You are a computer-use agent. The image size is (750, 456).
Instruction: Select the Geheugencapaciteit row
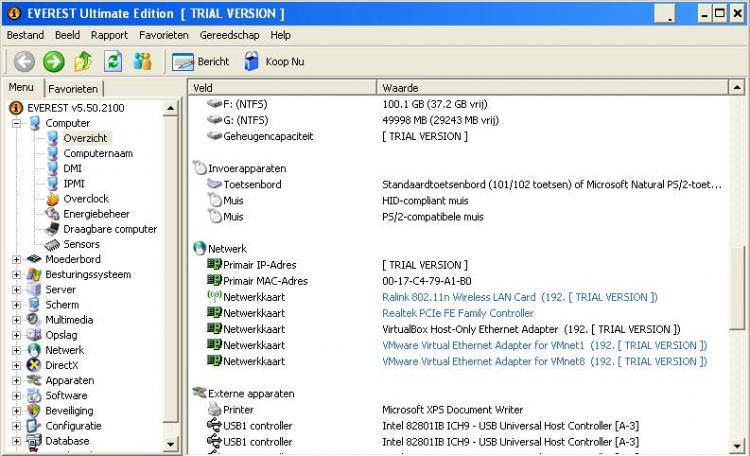458,136
